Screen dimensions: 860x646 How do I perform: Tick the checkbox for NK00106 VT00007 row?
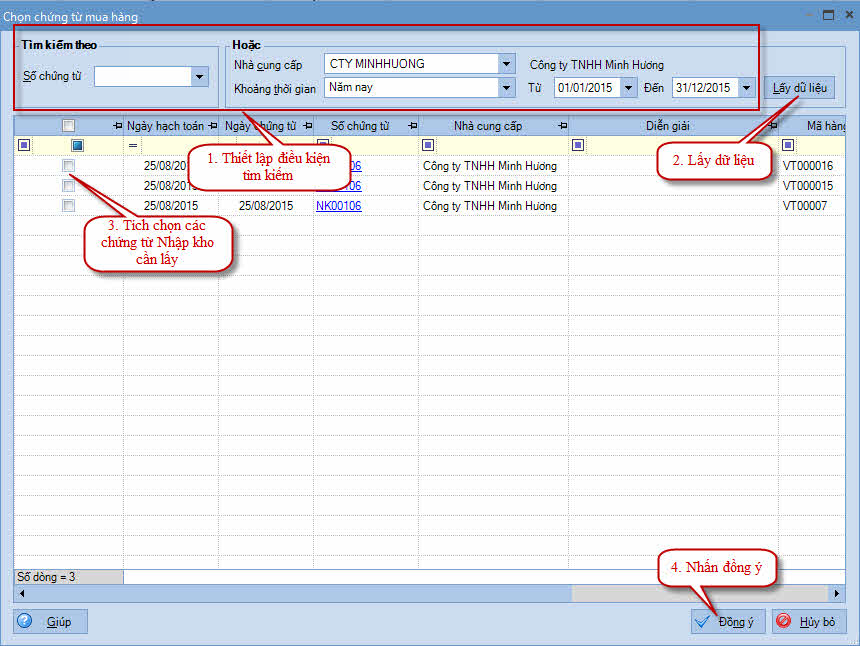click(x=68, y=205)
